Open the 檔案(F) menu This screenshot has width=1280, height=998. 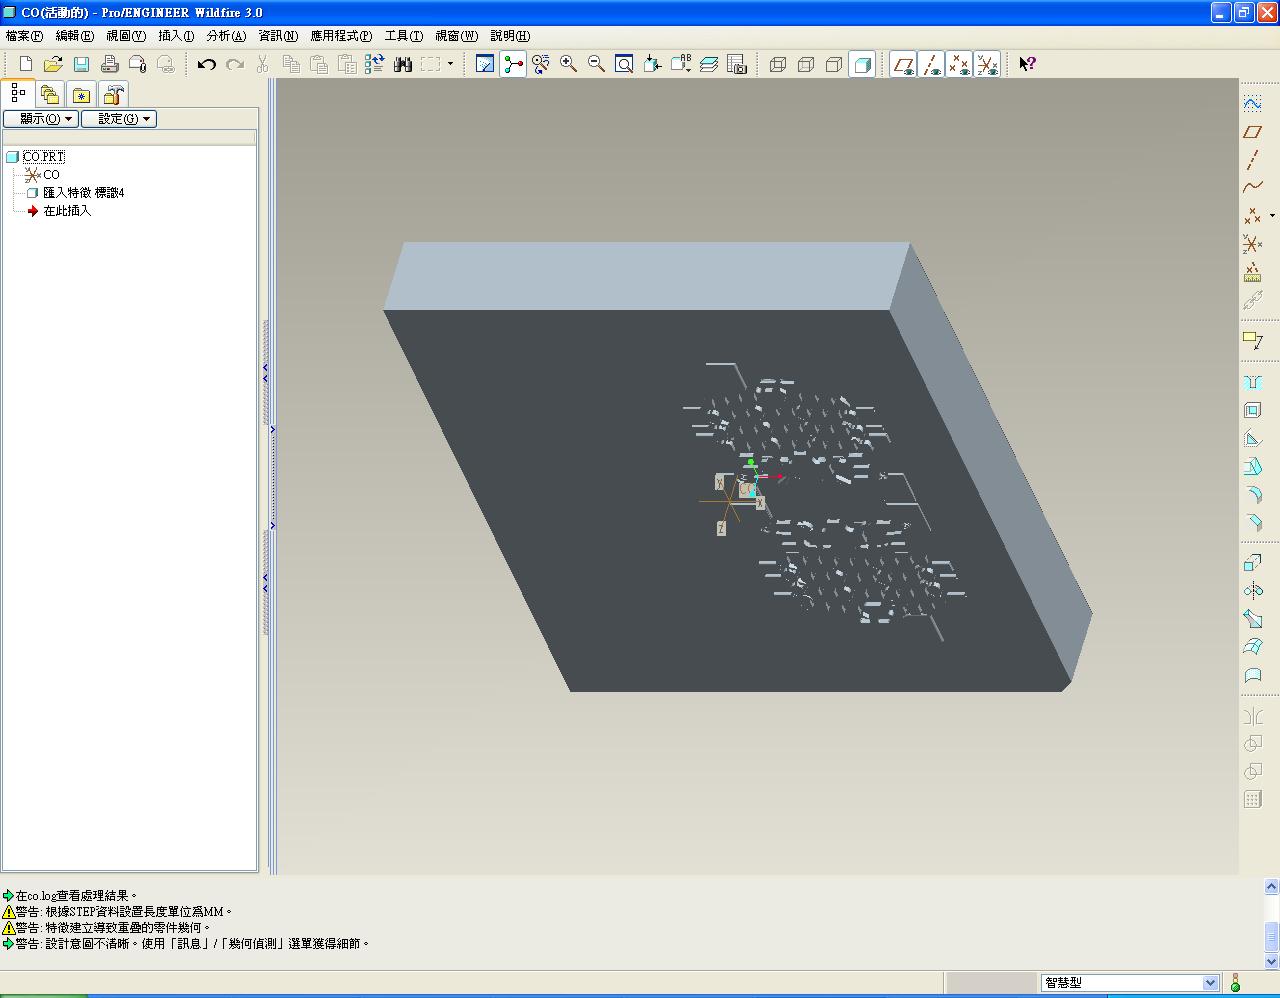coord(24,36)
